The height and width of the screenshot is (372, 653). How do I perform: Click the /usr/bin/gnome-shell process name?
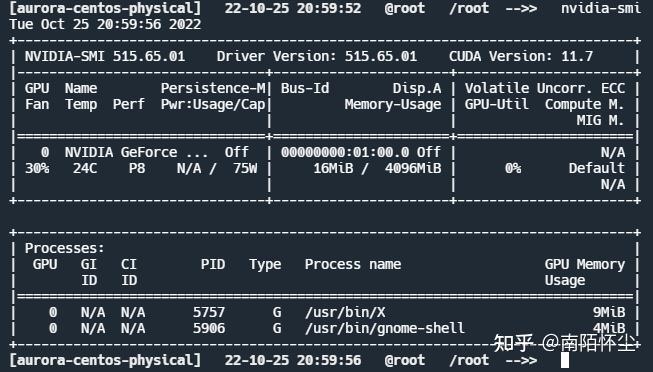384,328
